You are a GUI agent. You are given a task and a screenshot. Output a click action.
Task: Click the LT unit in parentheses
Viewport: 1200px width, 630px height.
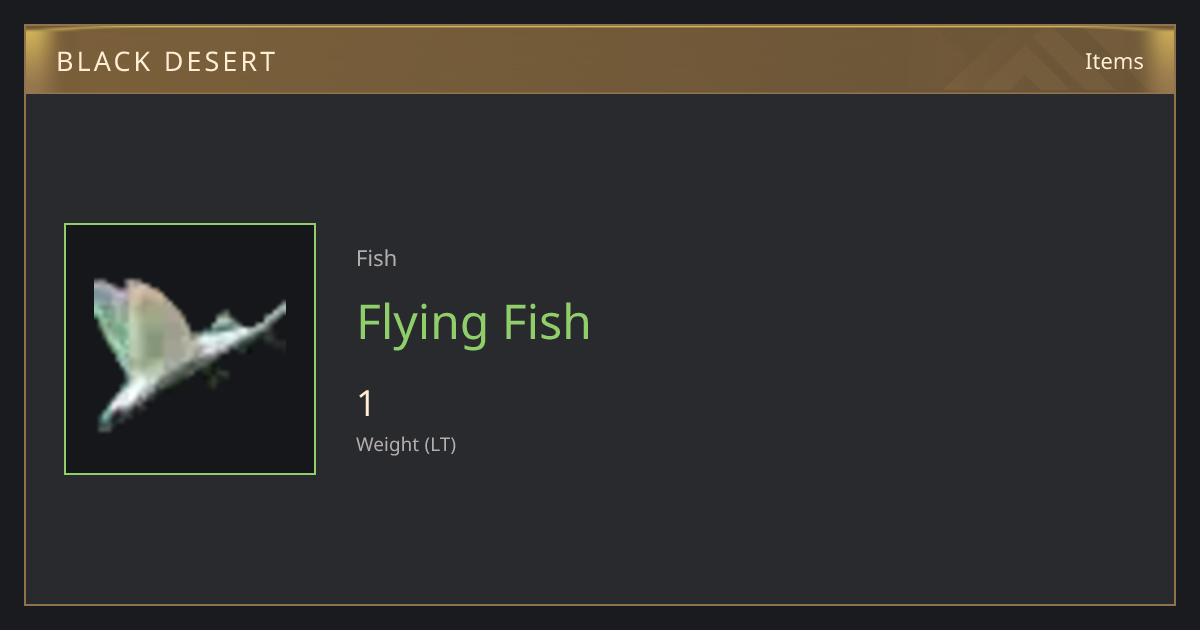pyautogui.click(x=441, y=445)
